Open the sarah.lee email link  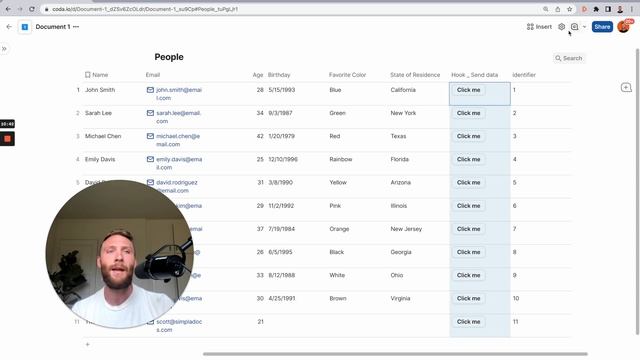tap(178, 117)
